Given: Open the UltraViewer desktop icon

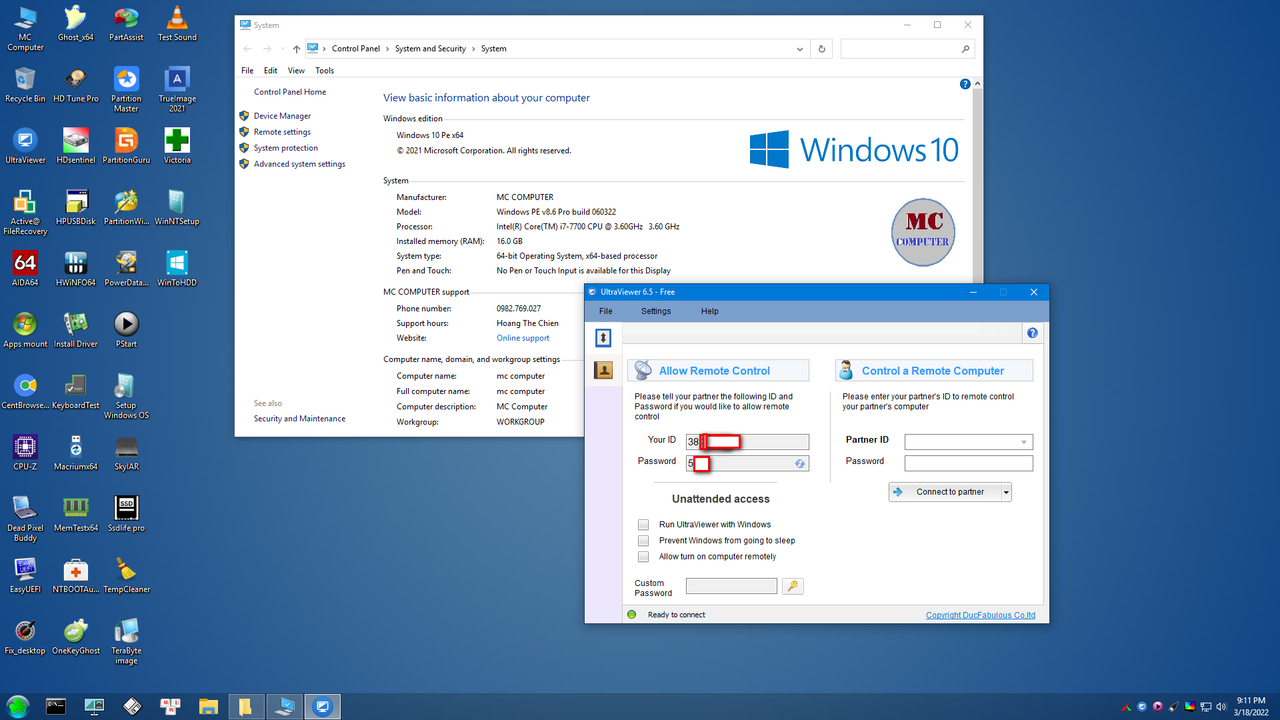Looking at the screenshot, I should (x=25, y=146).
